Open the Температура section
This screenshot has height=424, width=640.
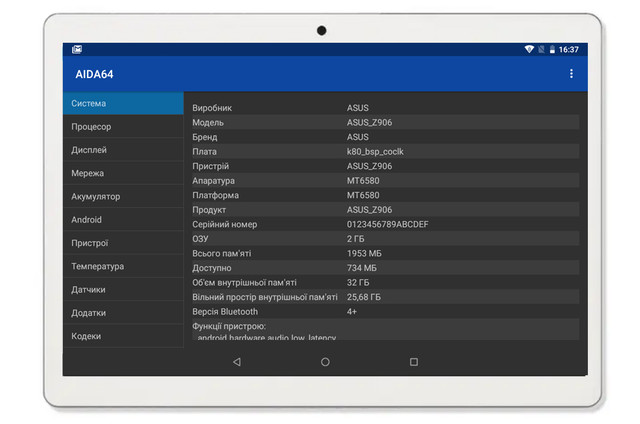[x=123, y=267]
